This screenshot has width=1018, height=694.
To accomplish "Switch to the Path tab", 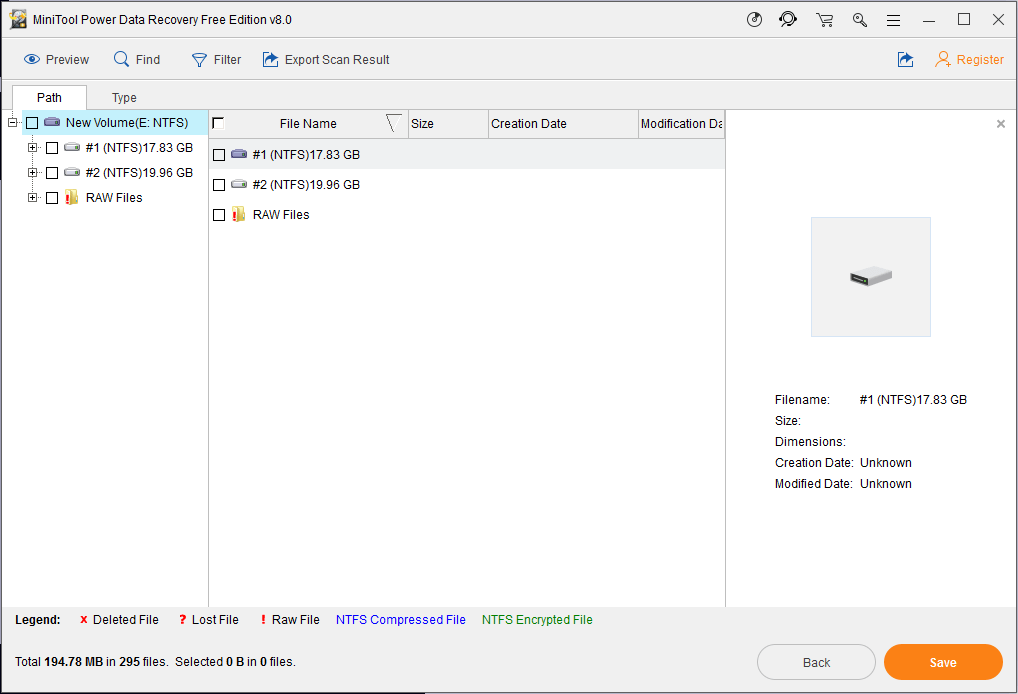I will point(49,97).
